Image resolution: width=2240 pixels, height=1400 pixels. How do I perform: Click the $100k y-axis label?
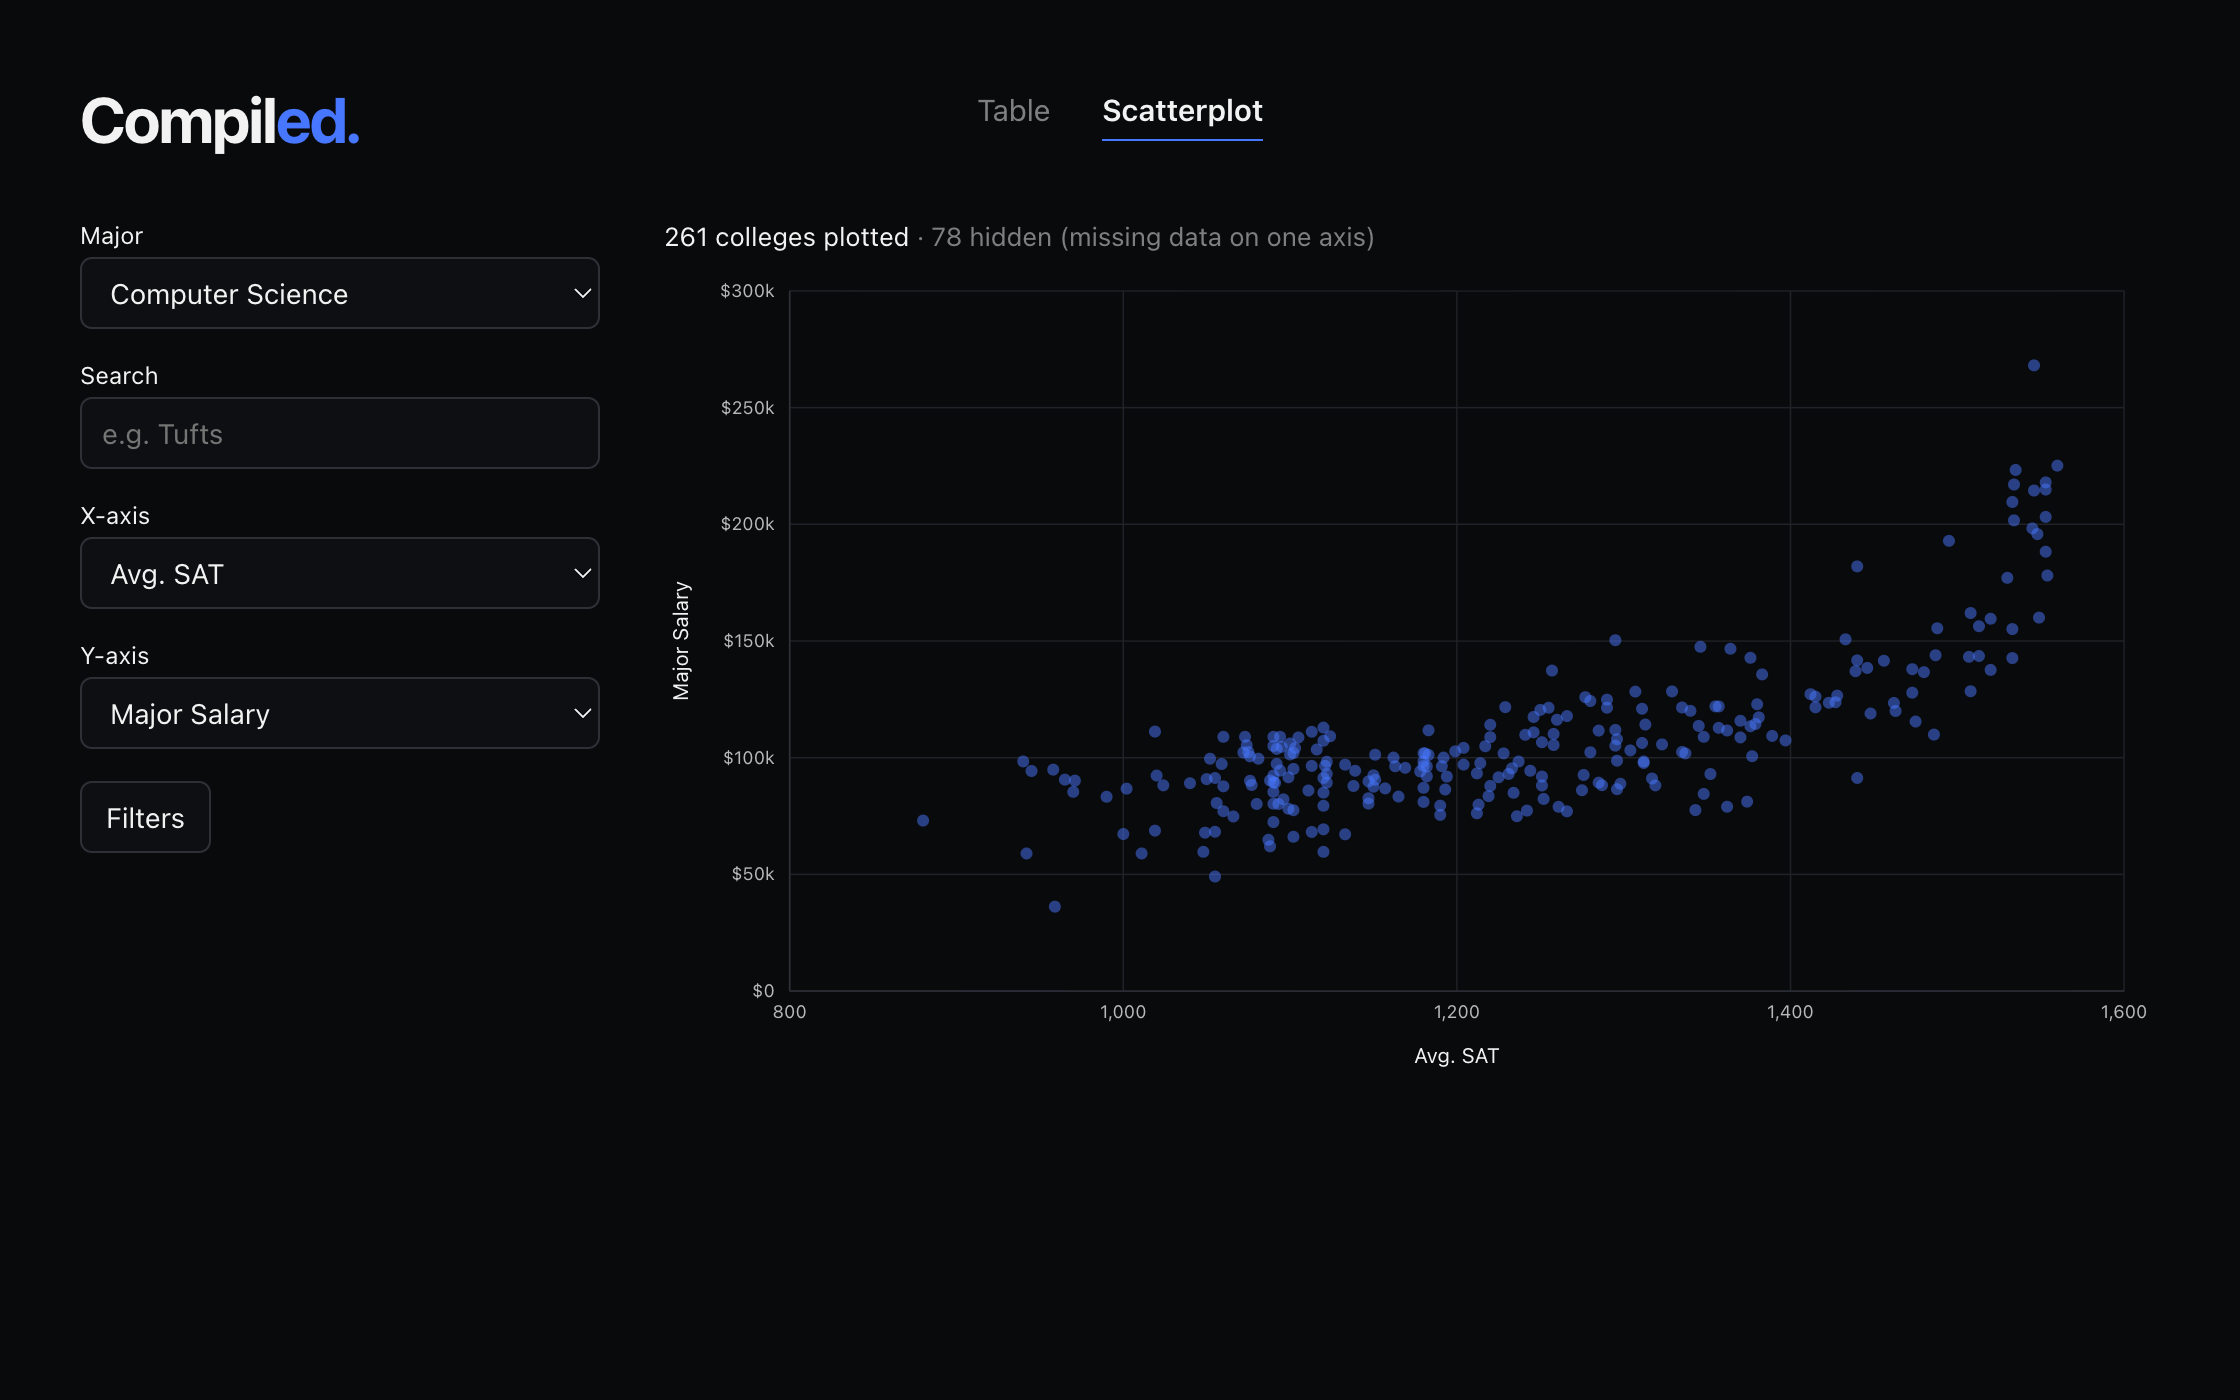tap(748, 758)
